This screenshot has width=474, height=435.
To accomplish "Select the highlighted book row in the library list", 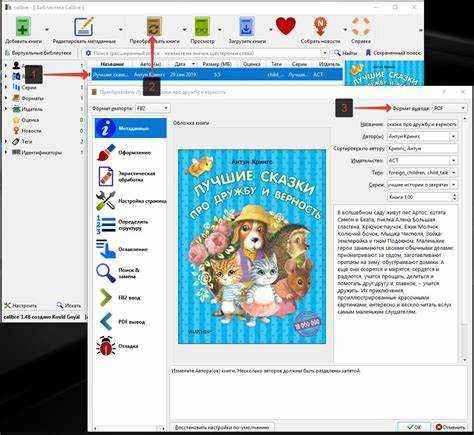I will coord(217,75).
